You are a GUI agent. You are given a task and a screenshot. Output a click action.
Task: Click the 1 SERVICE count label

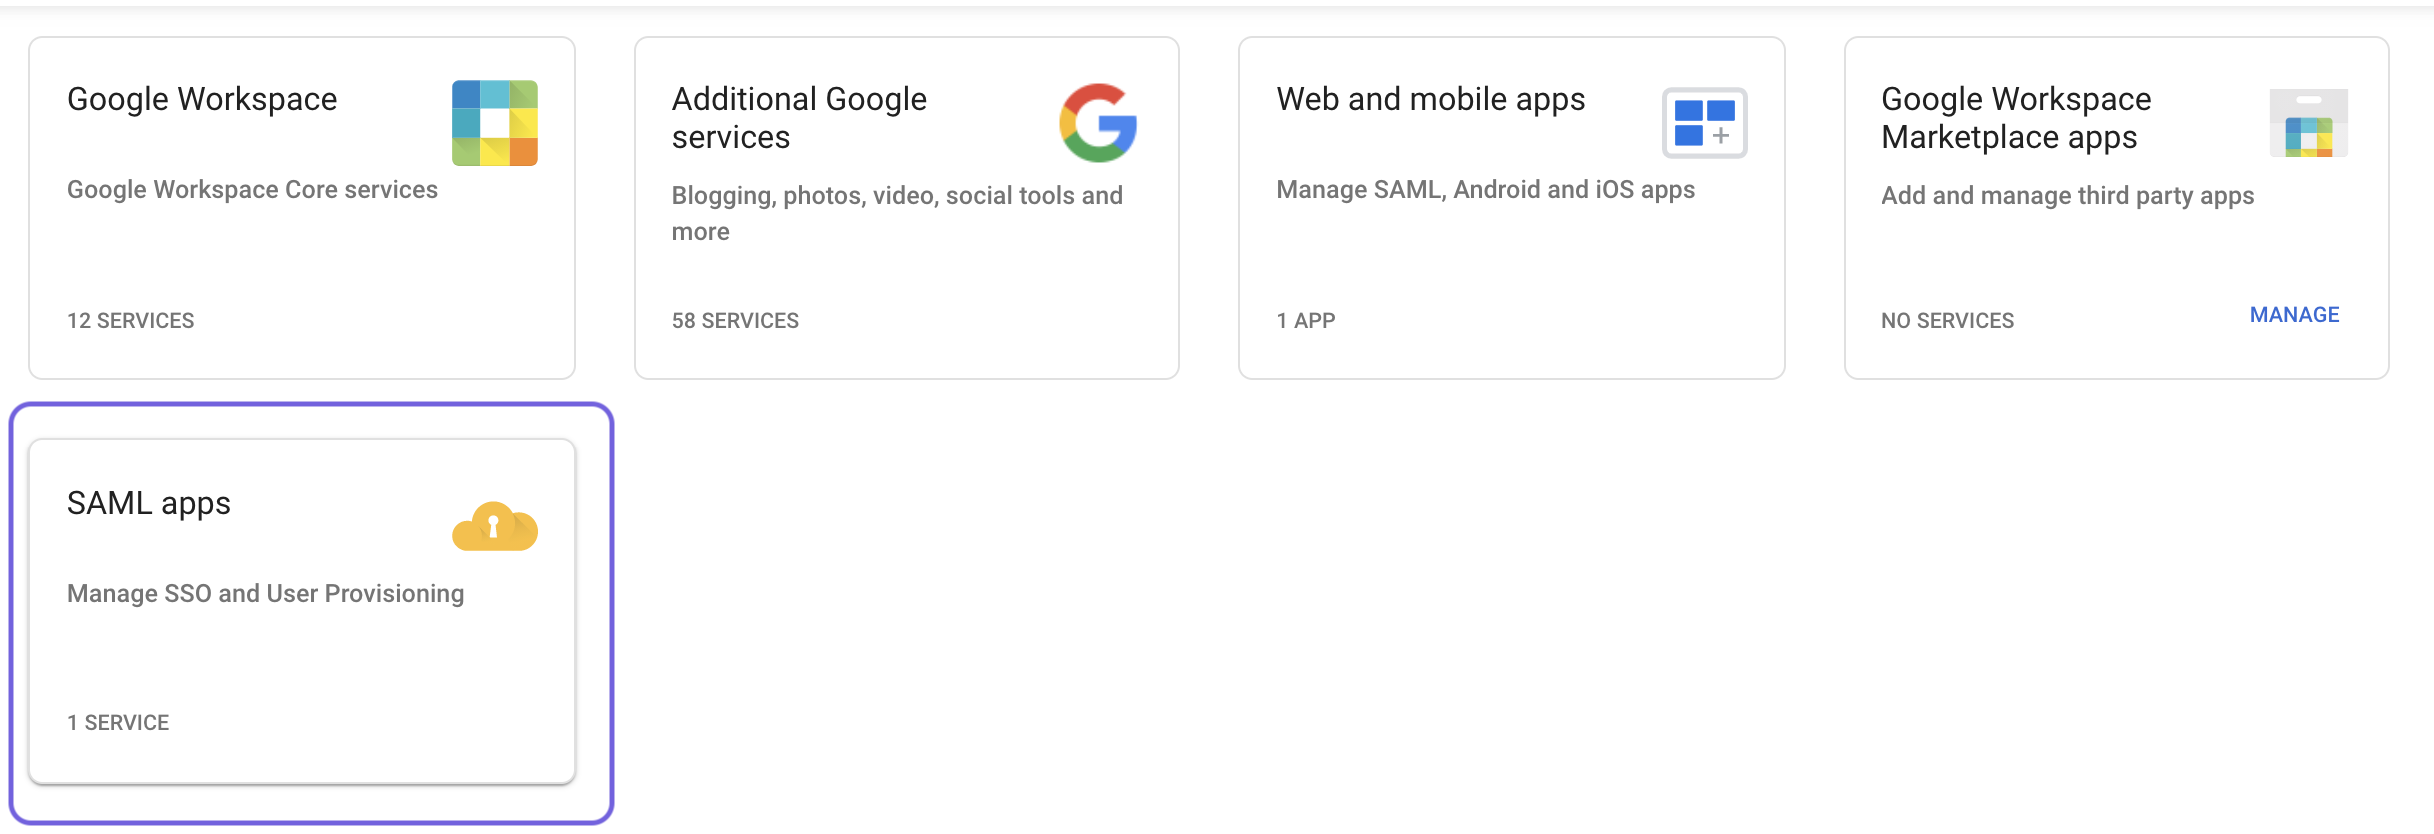click(118, 723)
